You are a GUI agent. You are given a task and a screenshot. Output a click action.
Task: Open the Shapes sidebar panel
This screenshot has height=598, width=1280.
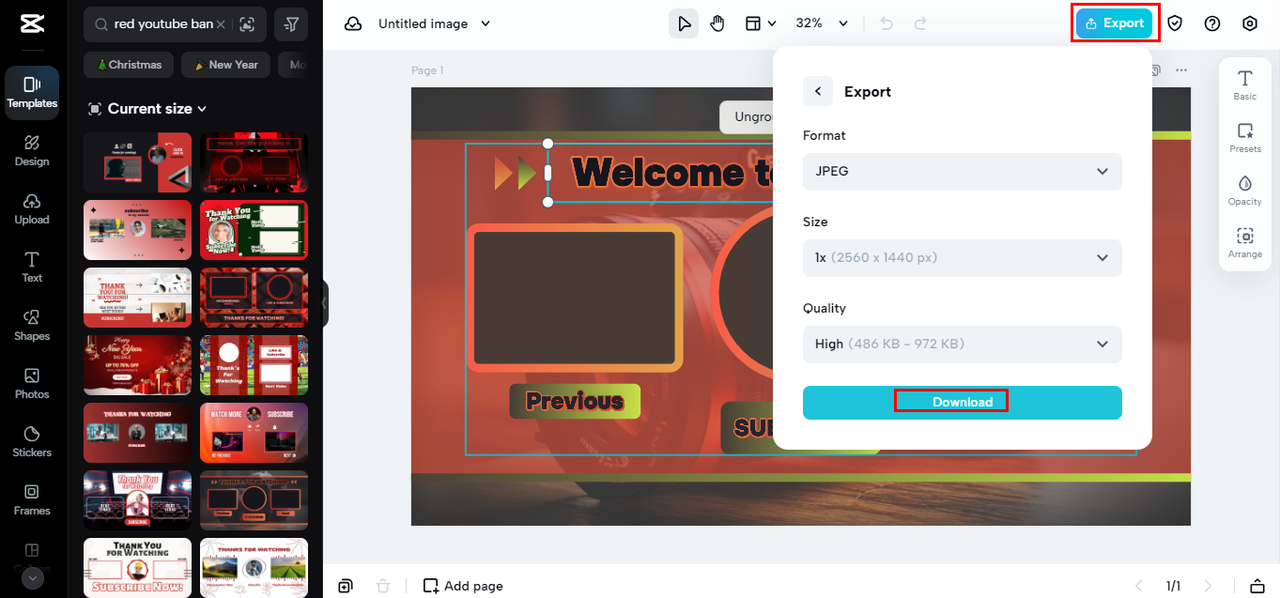tap(32, 325)
